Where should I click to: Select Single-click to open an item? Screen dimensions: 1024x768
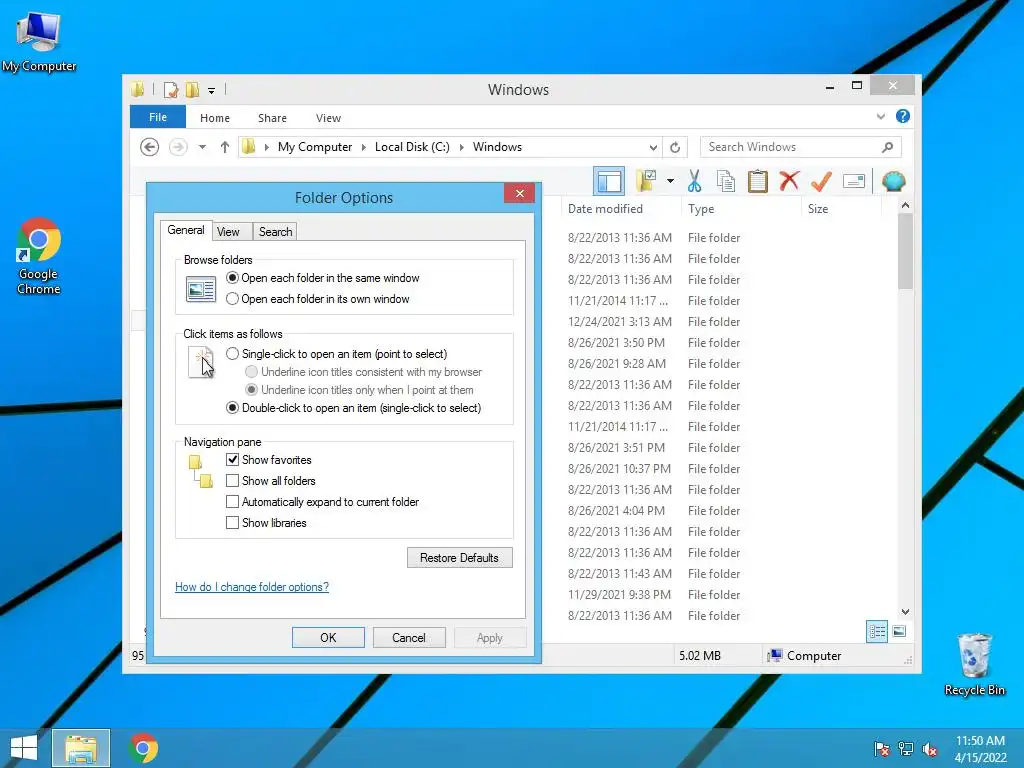337,353
